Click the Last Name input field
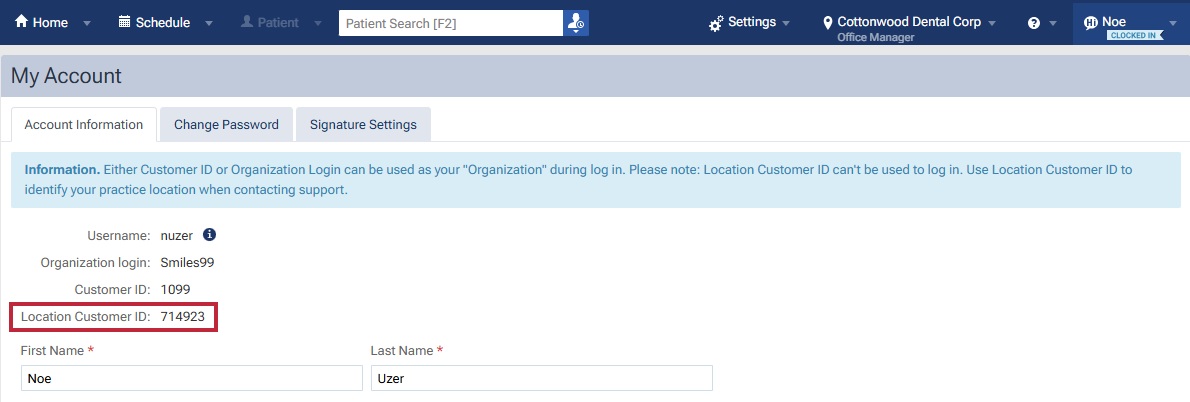 pos(541,378)
